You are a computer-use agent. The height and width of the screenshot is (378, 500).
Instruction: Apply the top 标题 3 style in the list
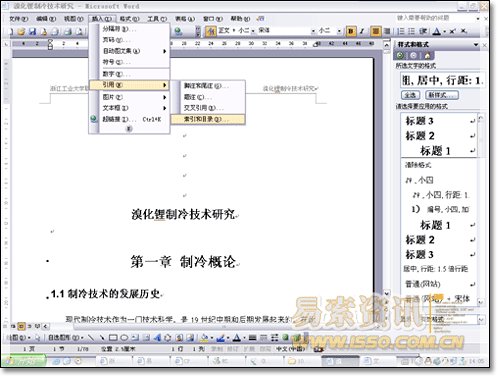(439, 121)
